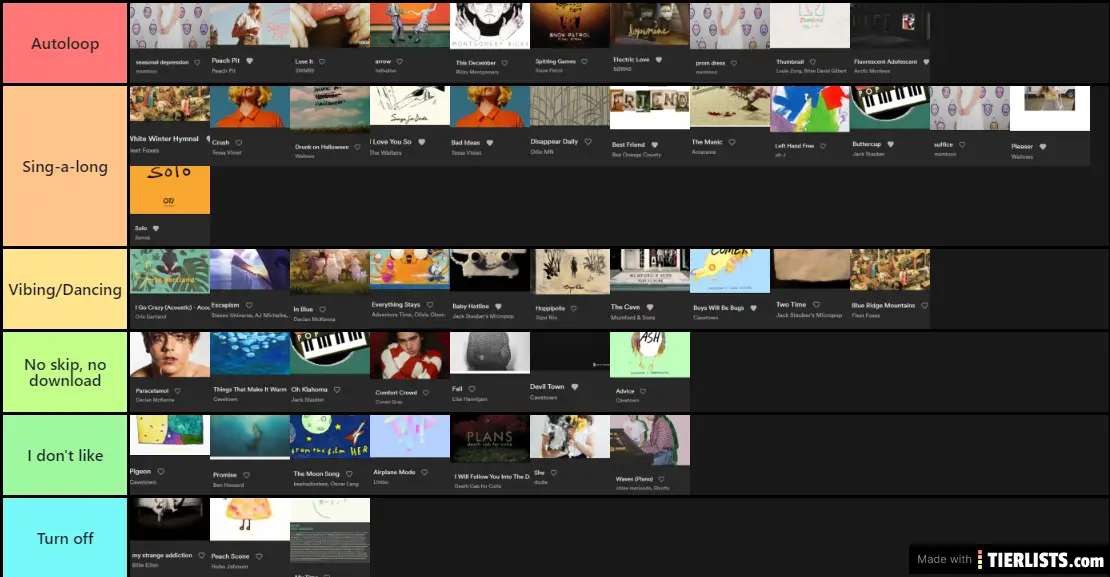The height and width of the screenshot is (577, 1110).
Task: Like the song Lose It with its heart
Action: (322, 61)
